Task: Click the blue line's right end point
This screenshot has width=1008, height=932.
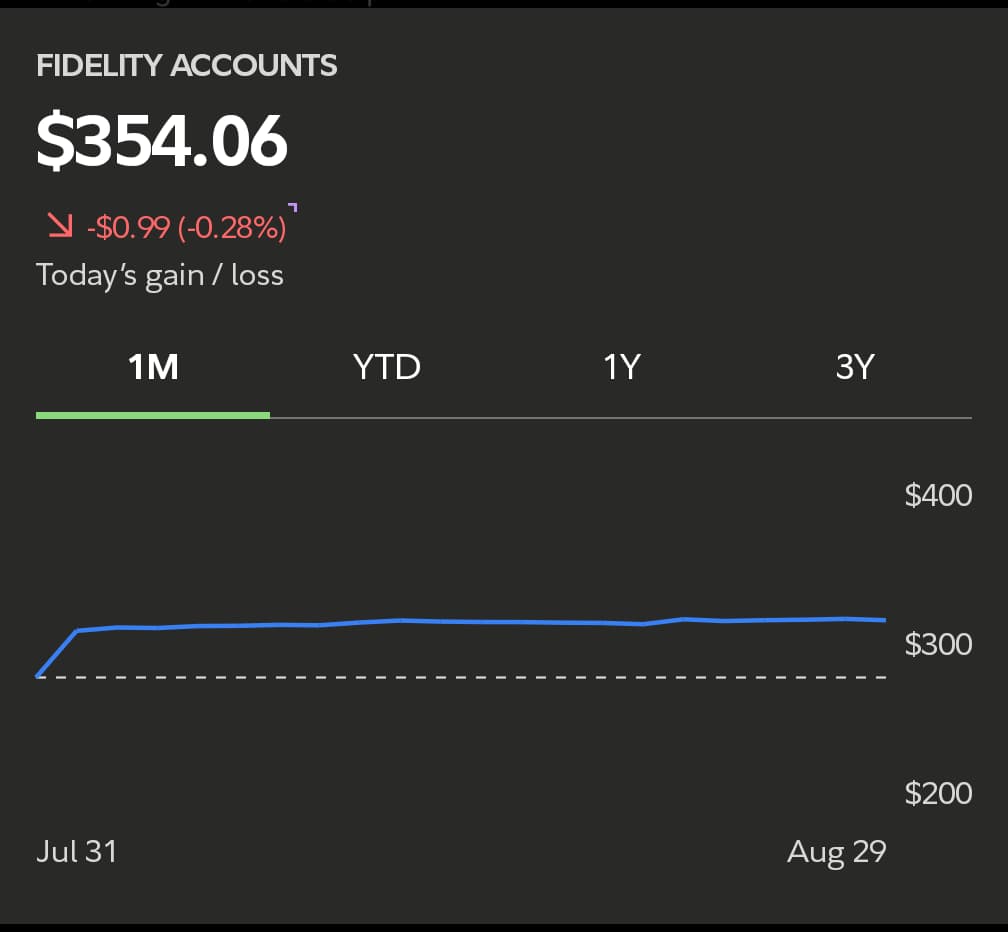Action: [885, 620]
